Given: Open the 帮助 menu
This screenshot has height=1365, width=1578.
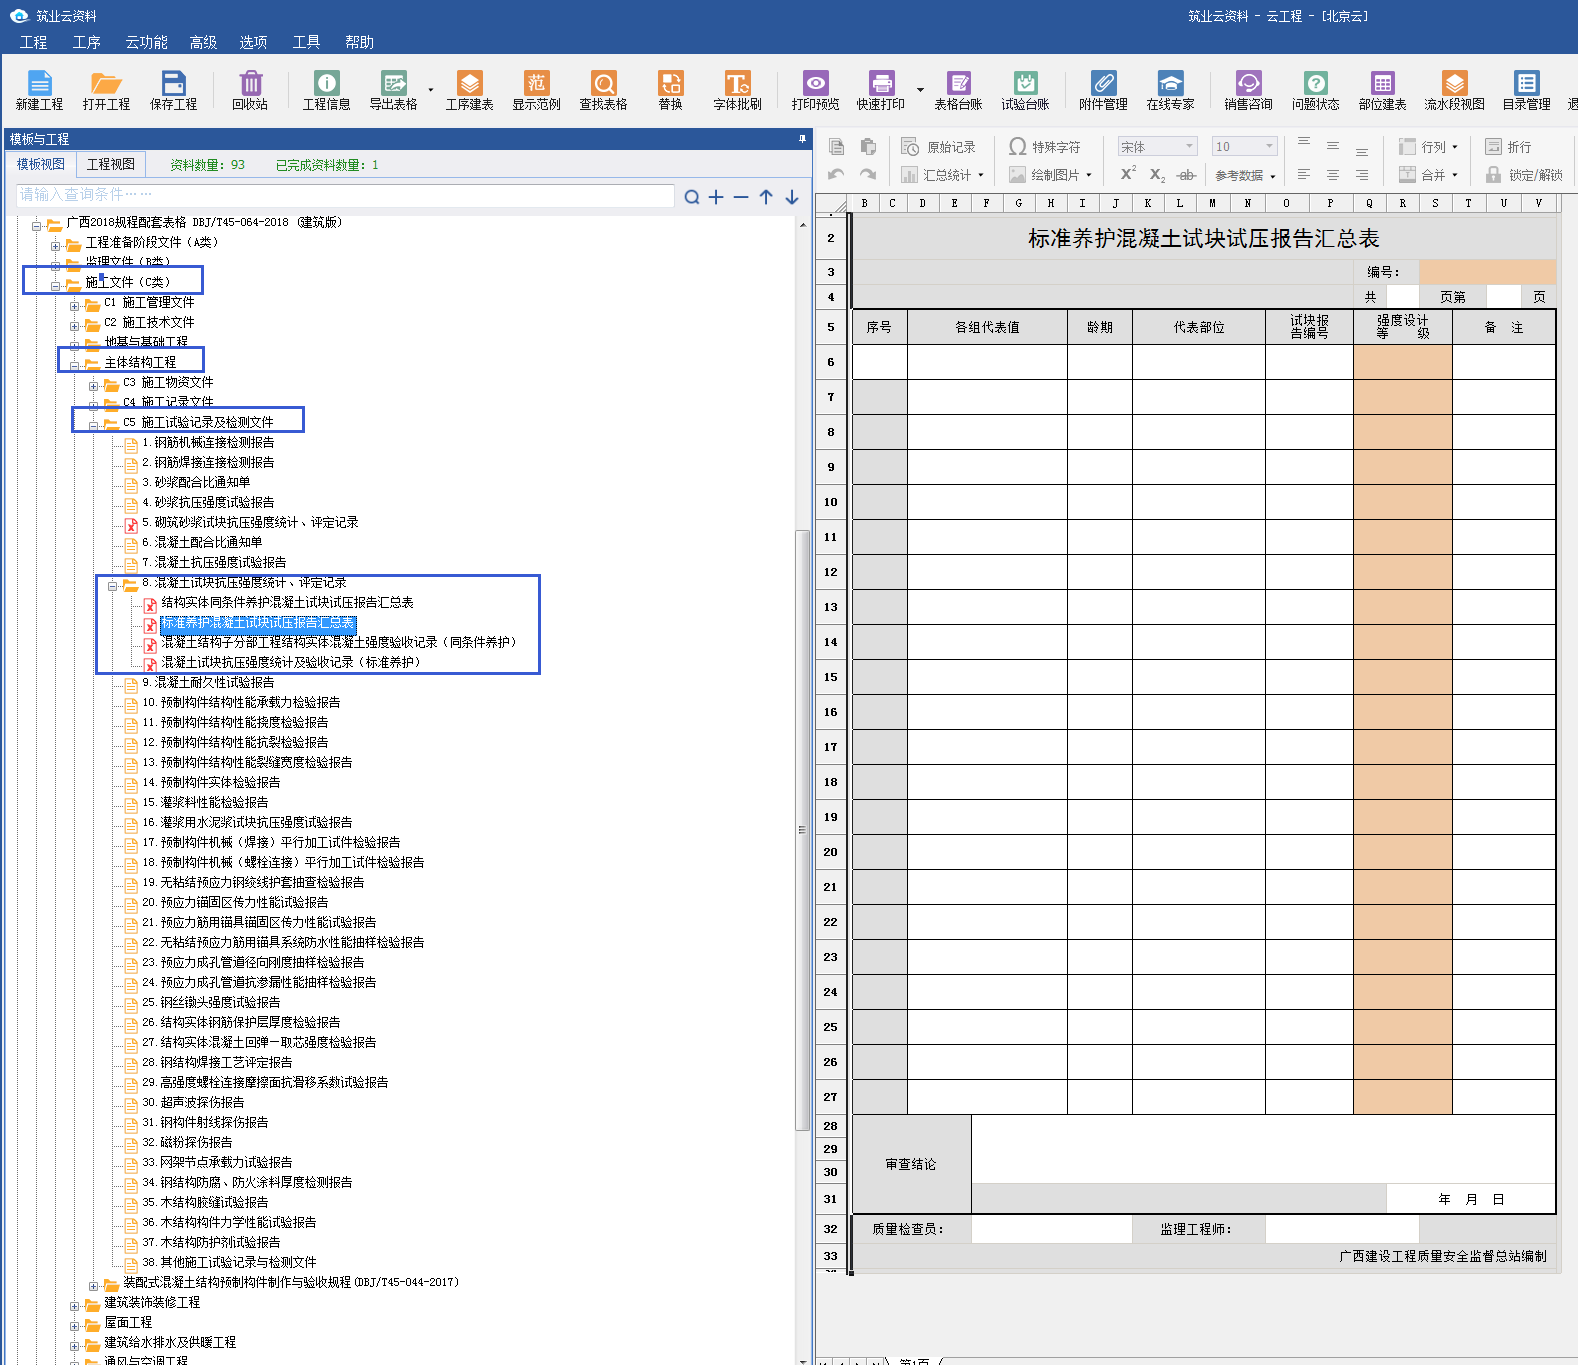Looking at the screenshot, I should pyautogui.click(x=359, y=42).
